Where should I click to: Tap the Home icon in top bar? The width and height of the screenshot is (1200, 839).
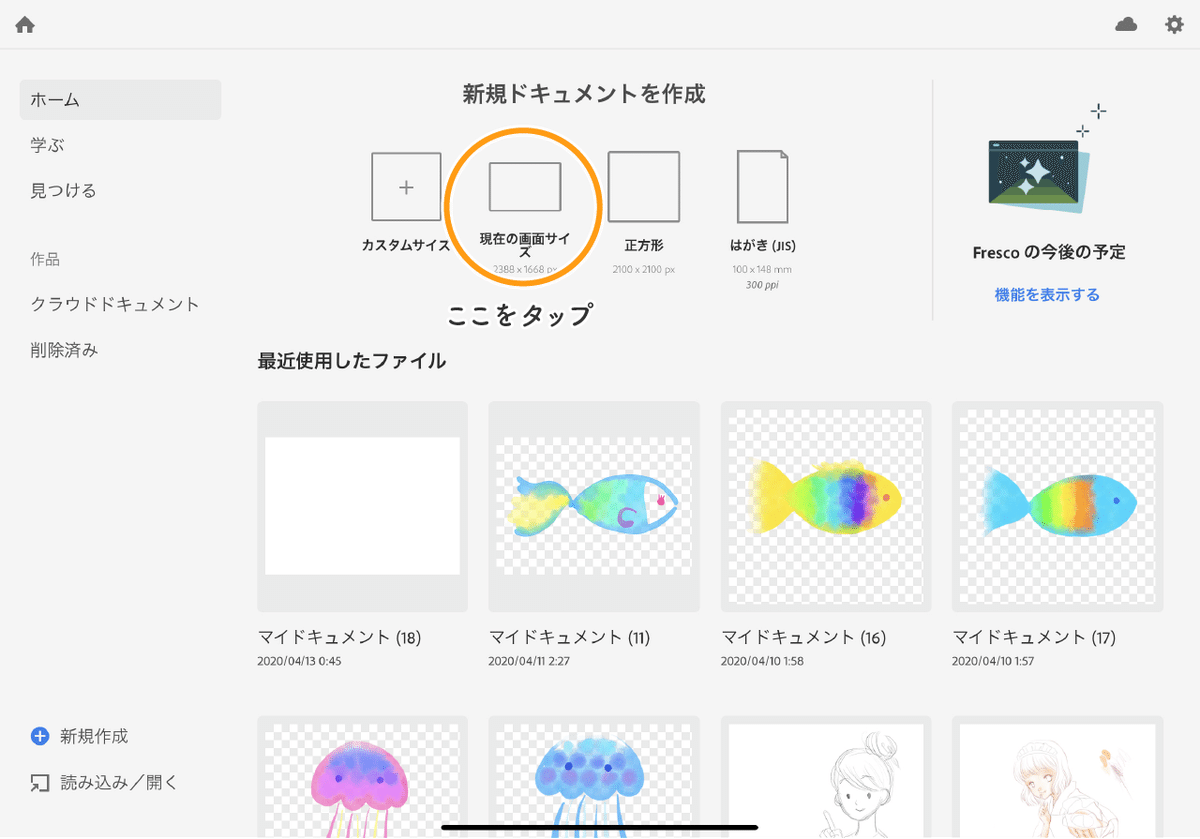(25, 25)
